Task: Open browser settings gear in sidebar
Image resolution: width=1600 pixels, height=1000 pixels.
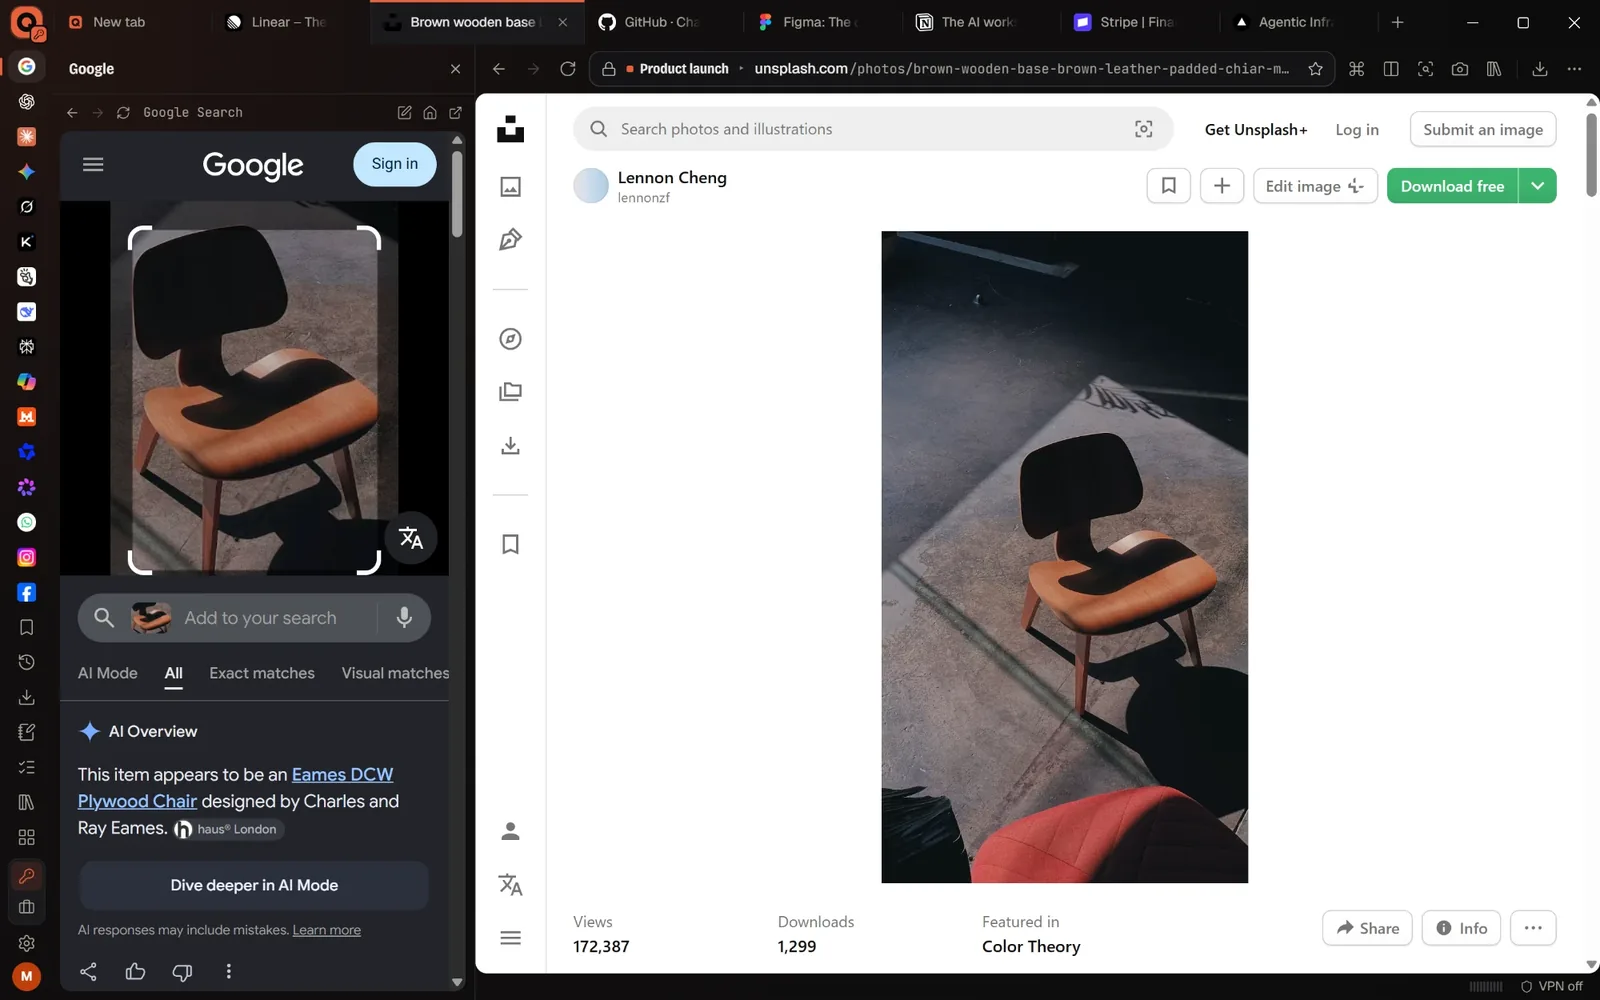Action: tap(27, 942)
